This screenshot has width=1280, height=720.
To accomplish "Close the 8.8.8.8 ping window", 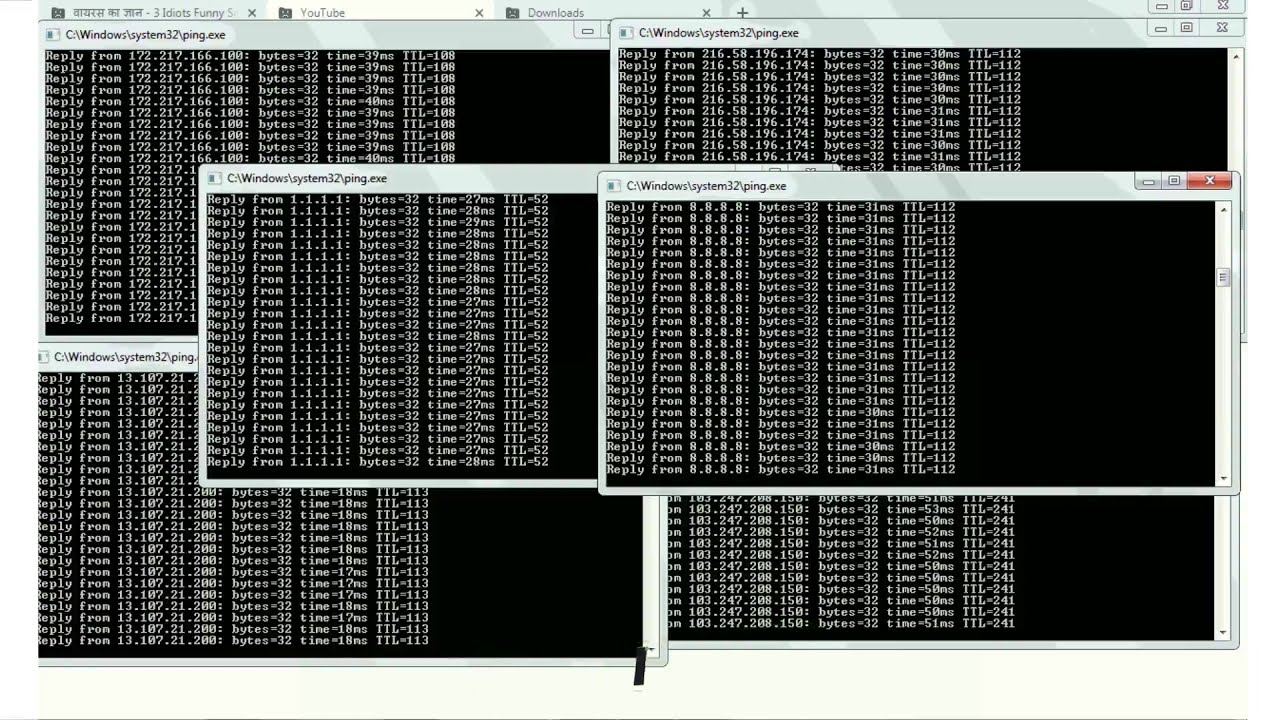I will tap(1210, 181).
